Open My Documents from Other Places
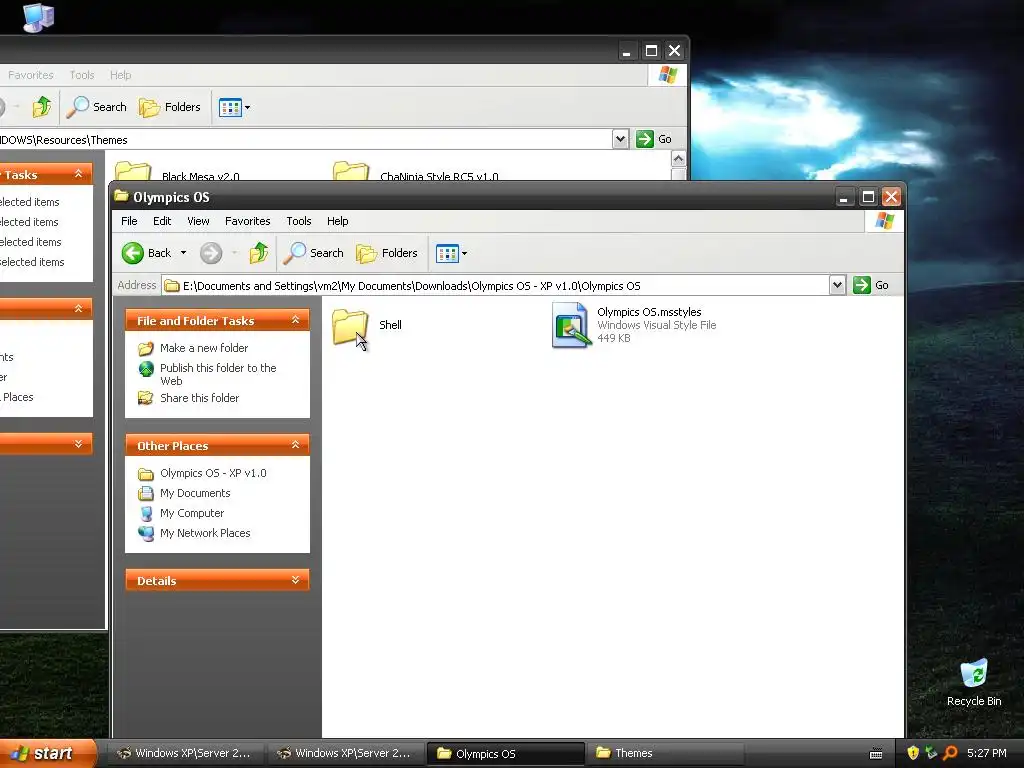The image size is (1024, 768). 195,493
